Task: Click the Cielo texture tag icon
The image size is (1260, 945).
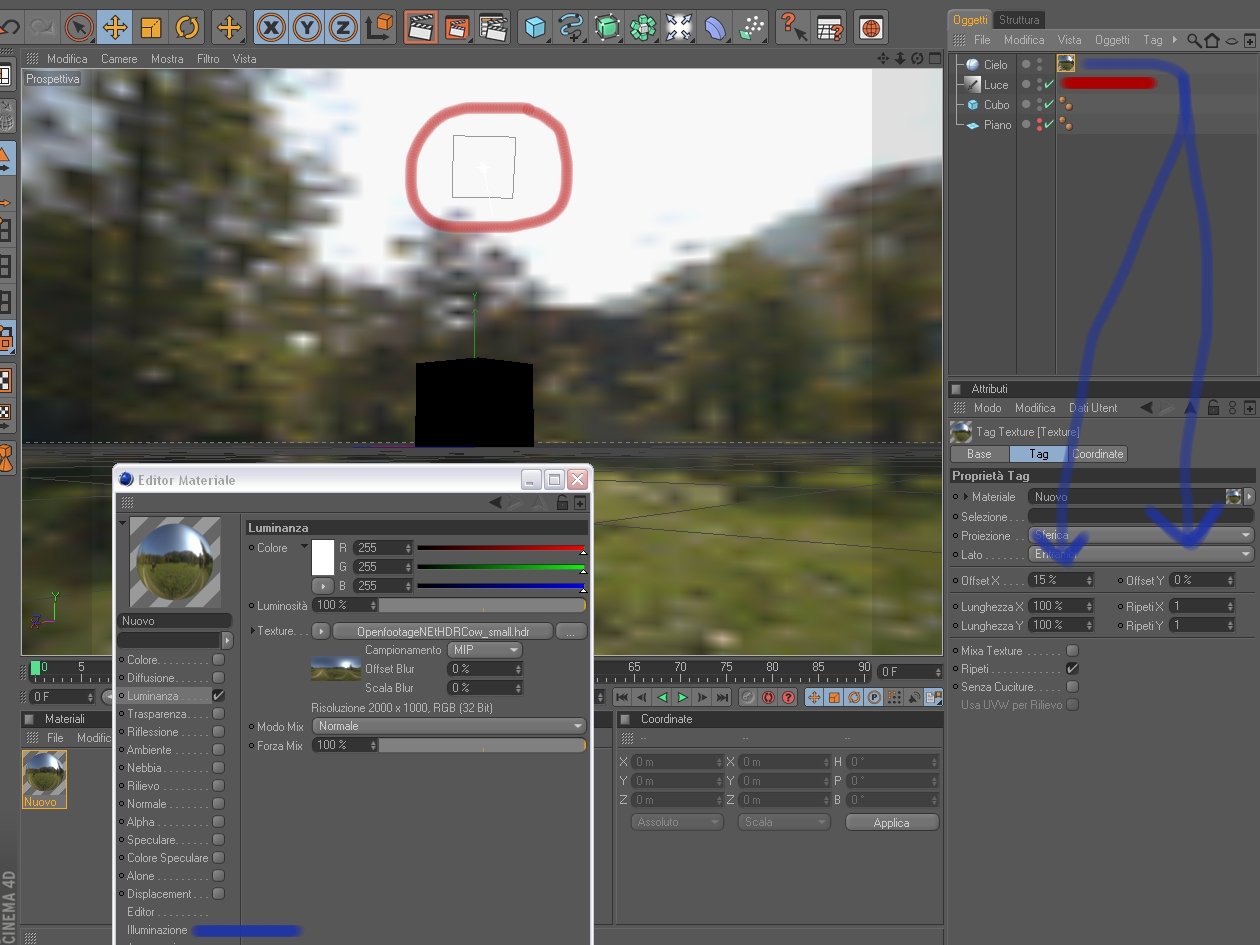Action: coord(1066,64)
